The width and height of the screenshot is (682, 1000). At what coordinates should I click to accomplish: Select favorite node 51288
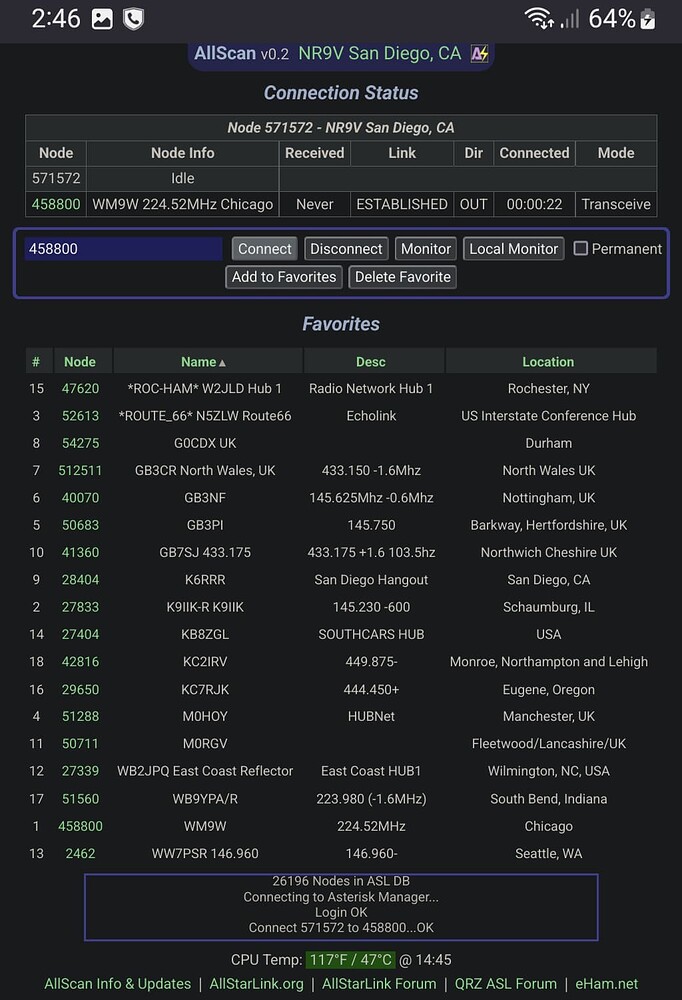pyautogui.click(x=80, y=716)
